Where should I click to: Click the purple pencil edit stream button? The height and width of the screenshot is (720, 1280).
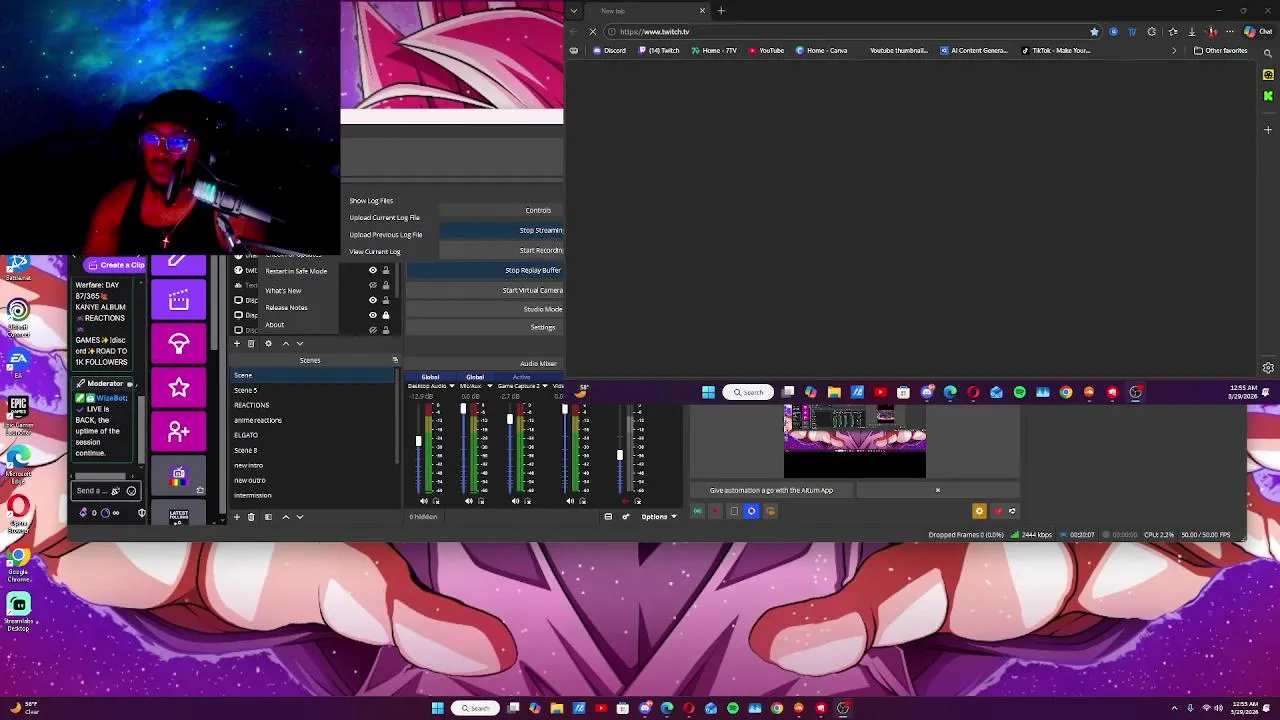click(x=179, y=263)
